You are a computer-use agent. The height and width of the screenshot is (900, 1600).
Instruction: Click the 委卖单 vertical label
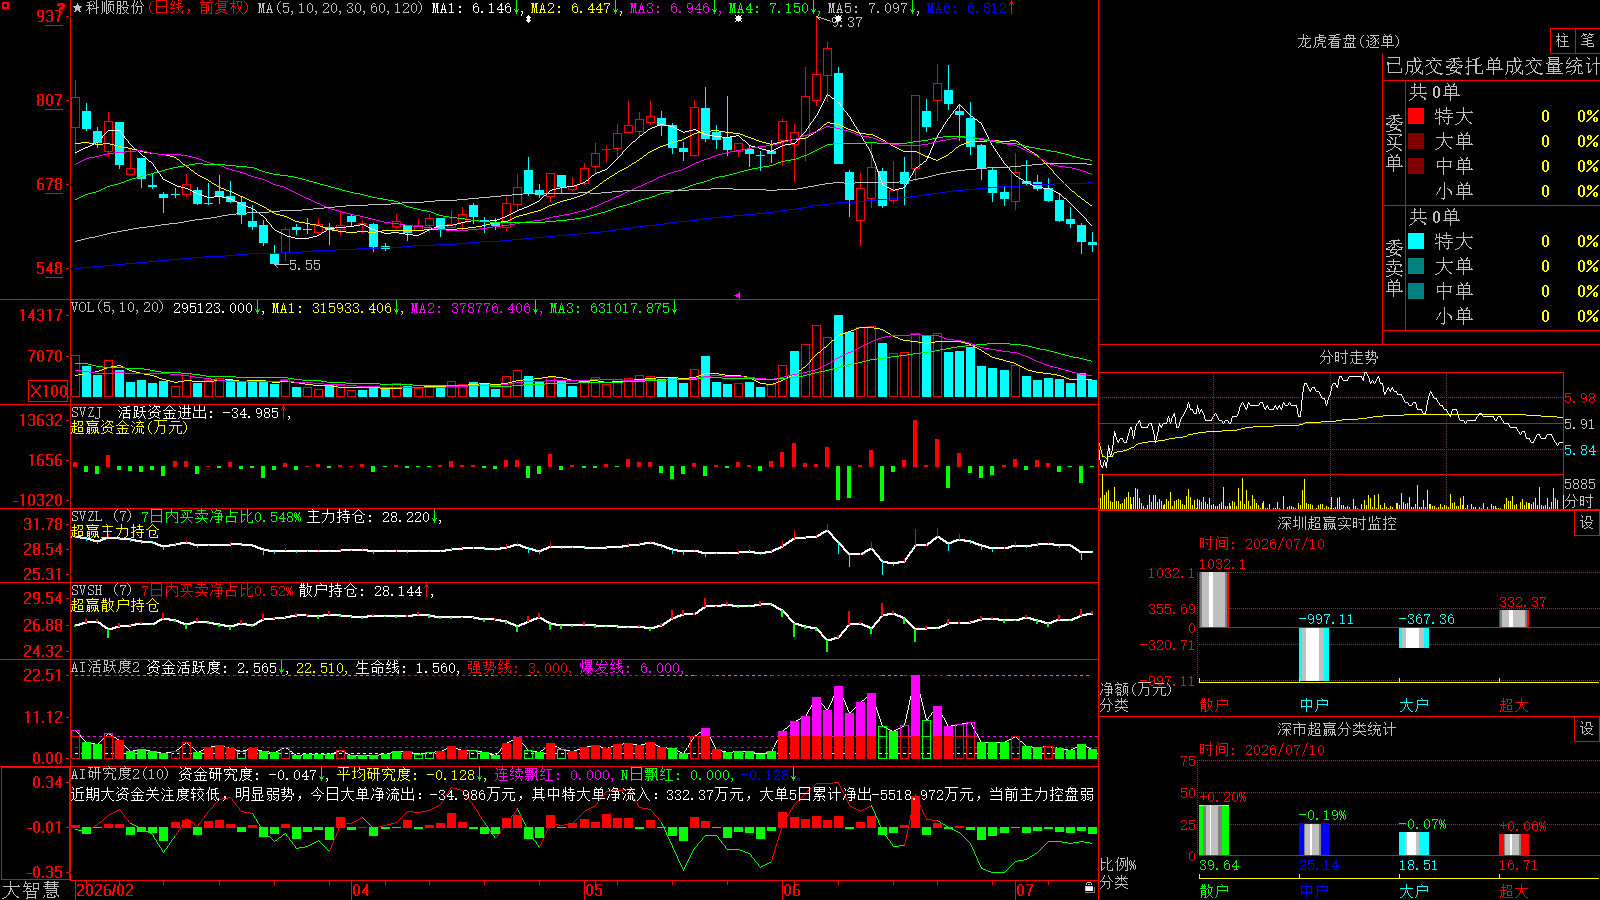1394,267
